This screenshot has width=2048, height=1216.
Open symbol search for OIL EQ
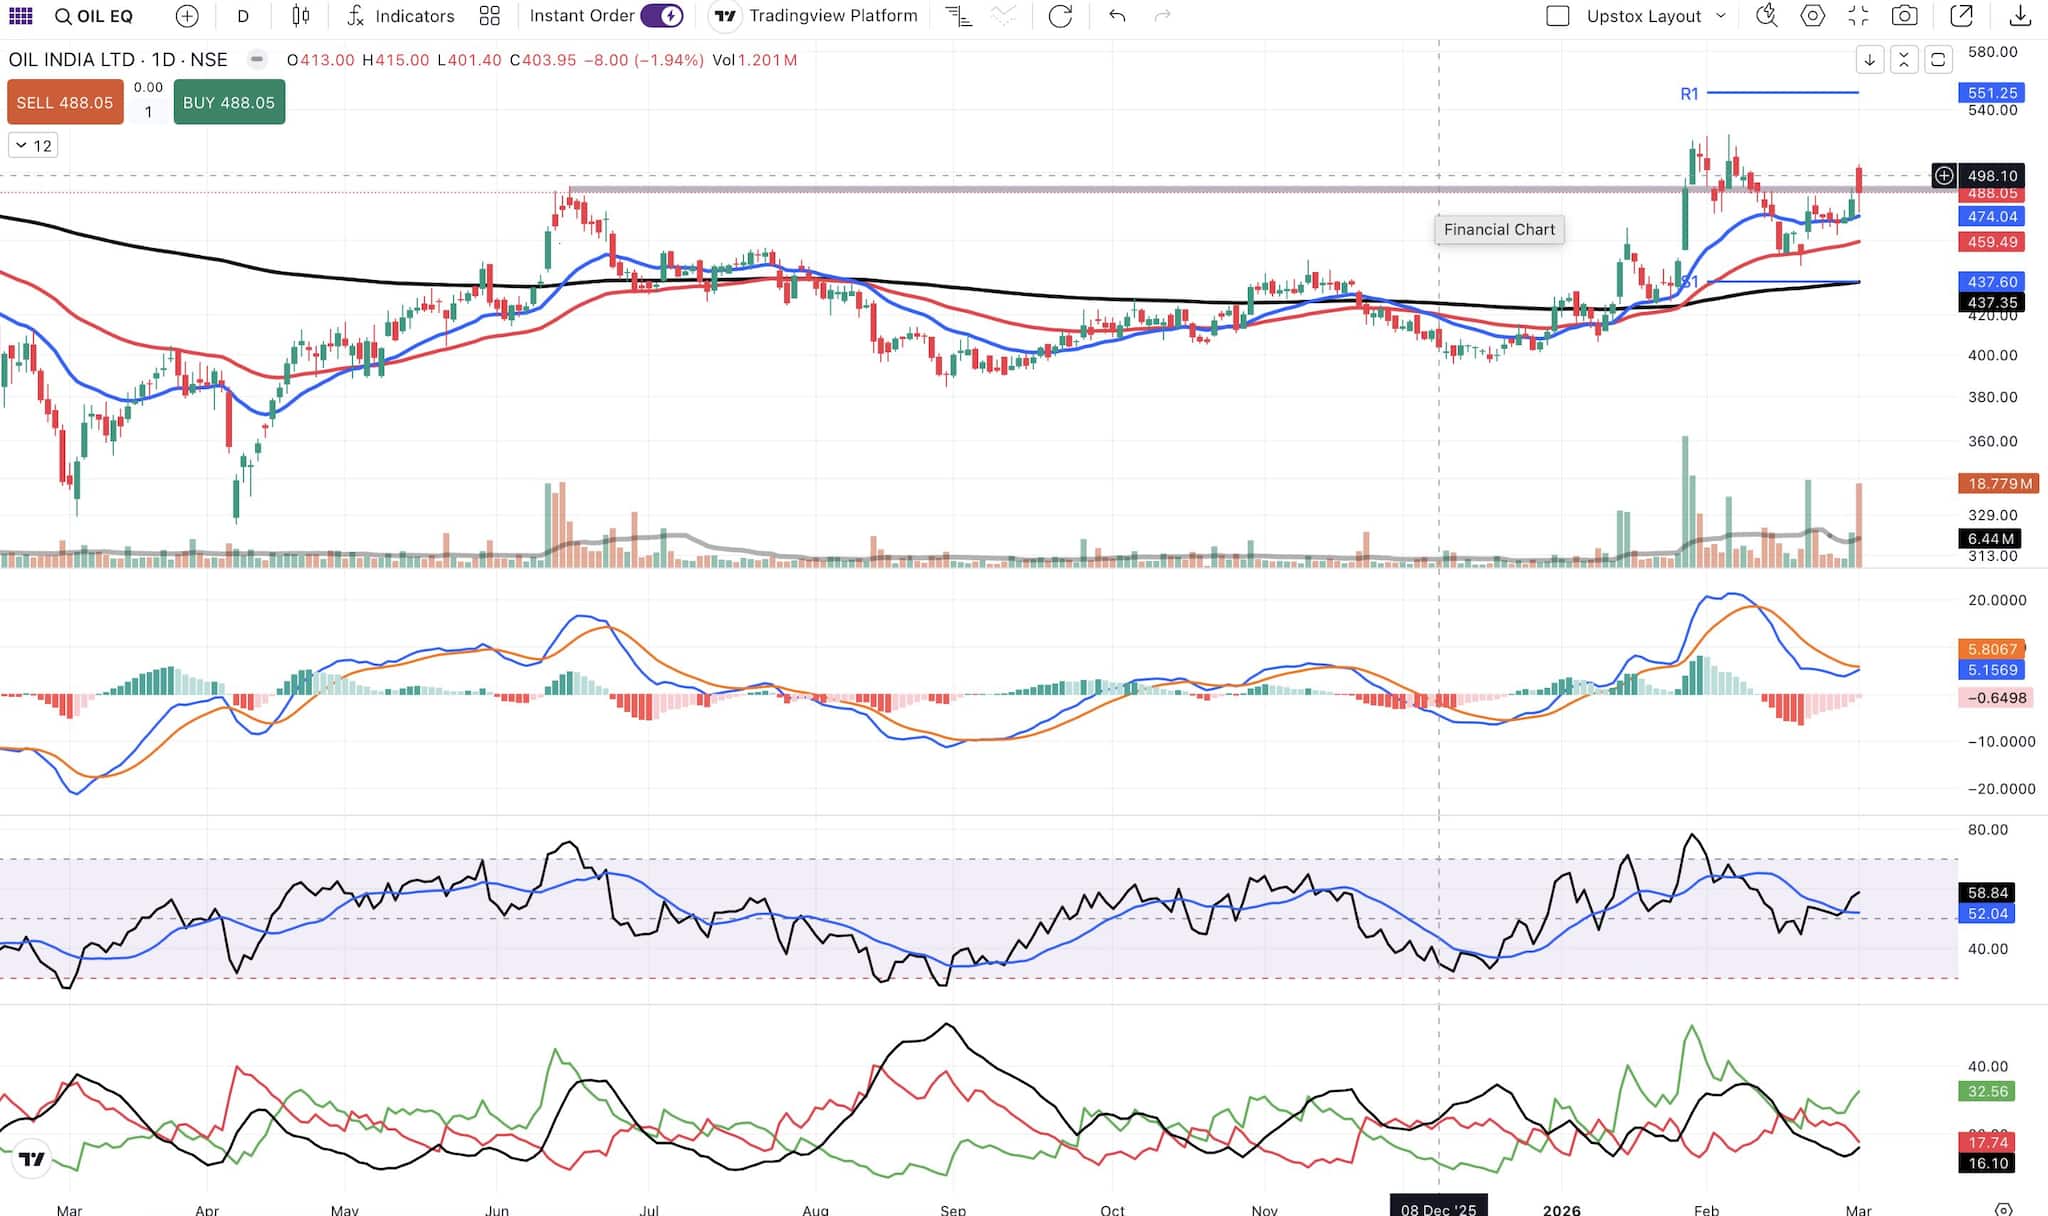click(x=93, y=16)
